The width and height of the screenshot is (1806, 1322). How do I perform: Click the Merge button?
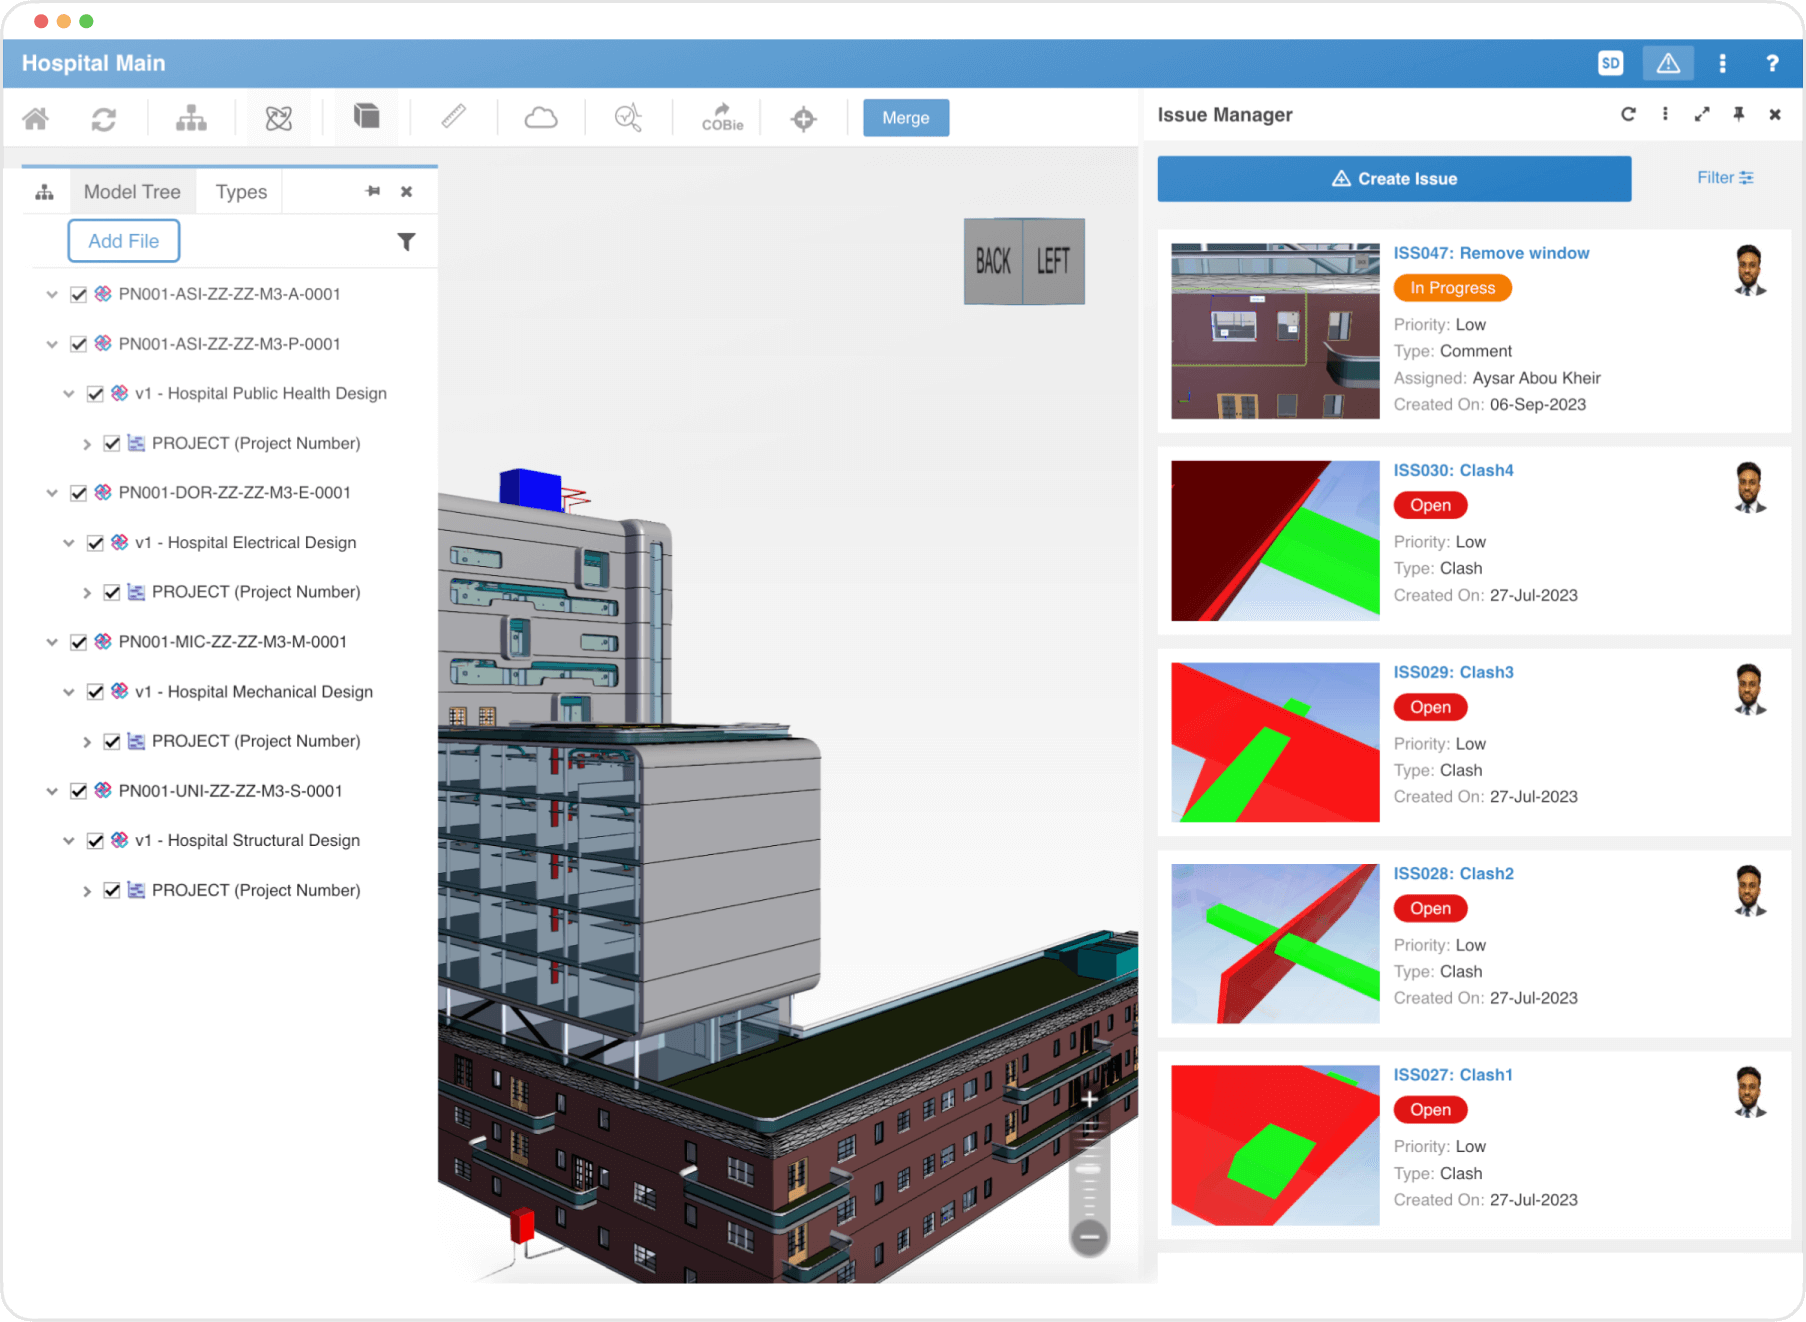tap(906, 118)
